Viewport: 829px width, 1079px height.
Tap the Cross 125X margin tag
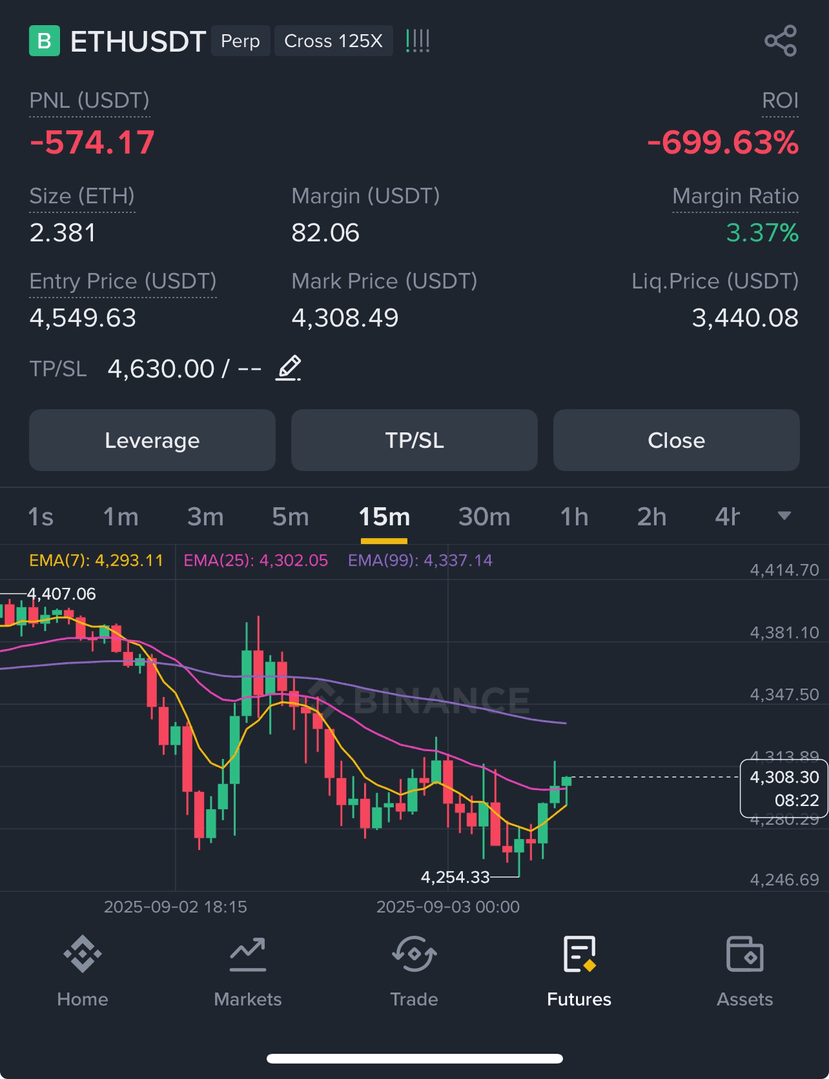333,41
